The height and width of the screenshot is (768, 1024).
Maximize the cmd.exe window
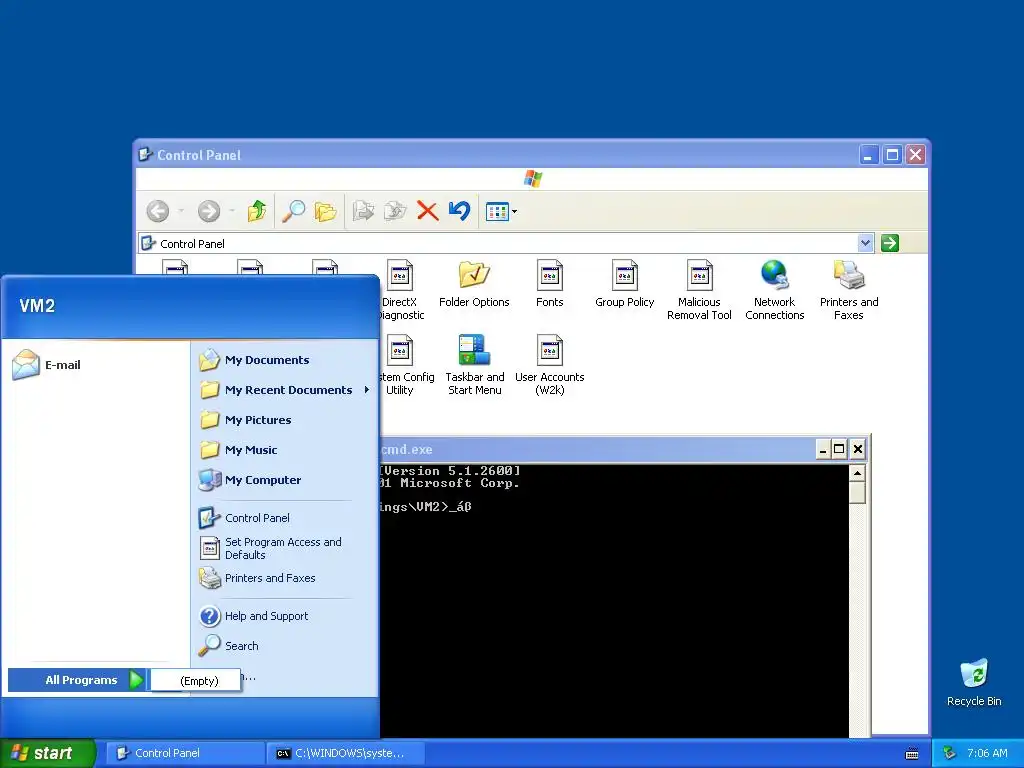coord(839,449)
